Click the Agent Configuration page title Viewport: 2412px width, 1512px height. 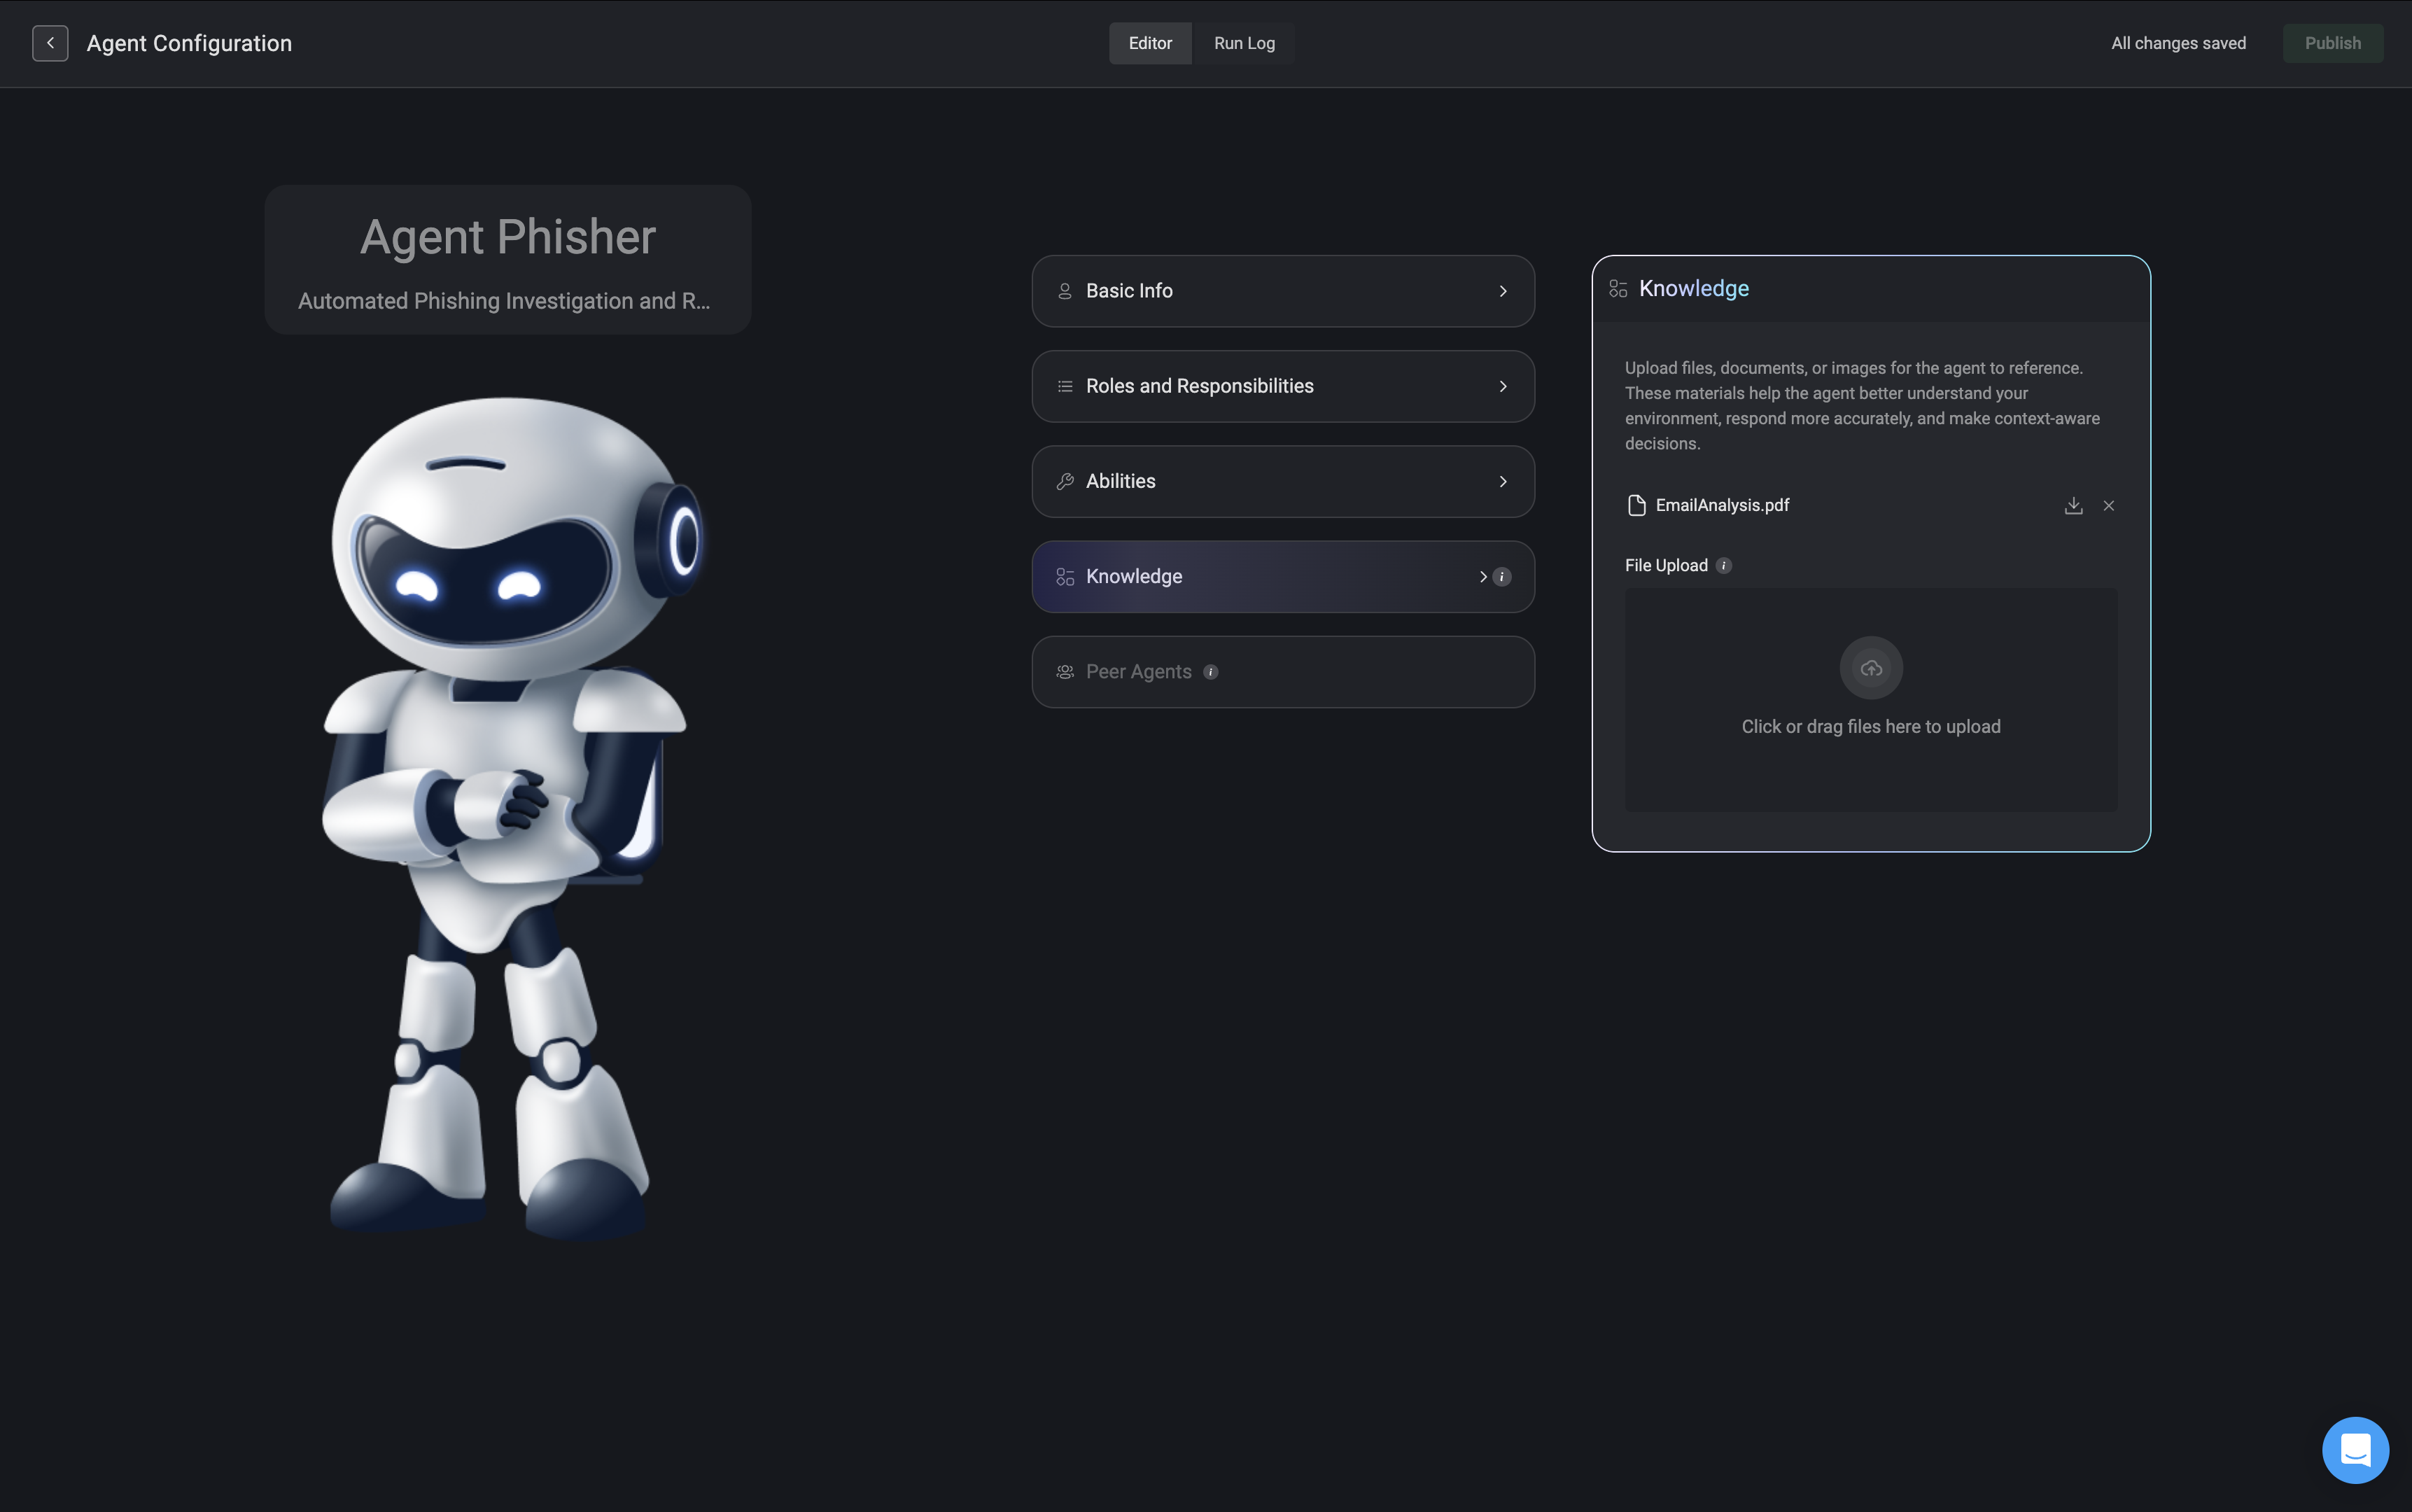pyautogui.click(x=189, y=43)
